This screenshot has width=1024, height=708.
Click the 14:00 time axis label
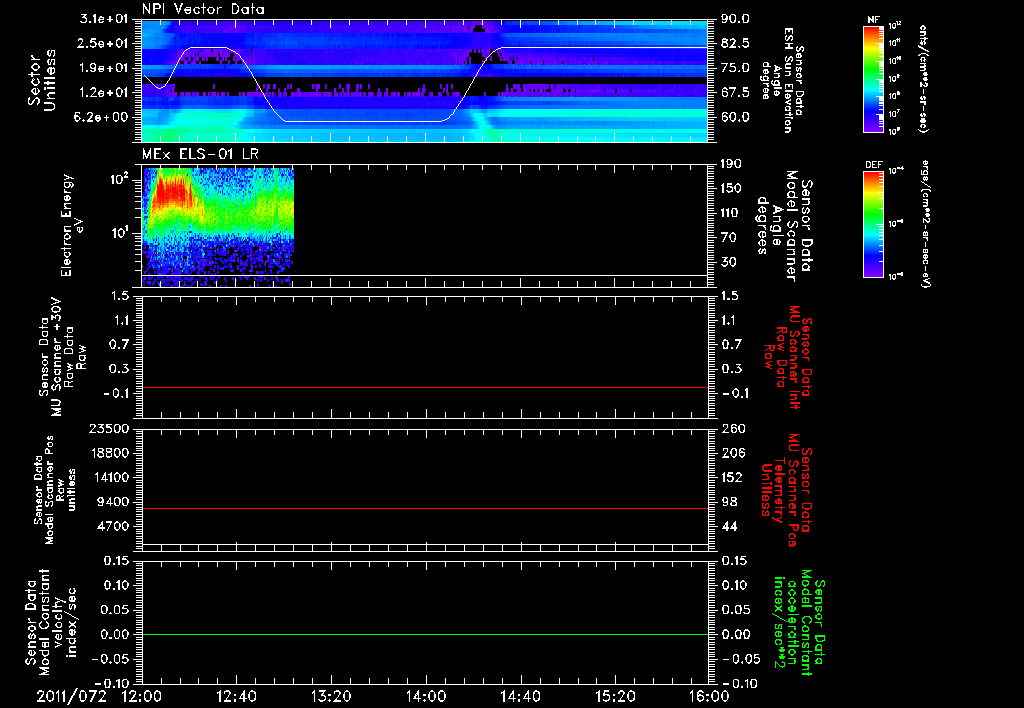426,696
